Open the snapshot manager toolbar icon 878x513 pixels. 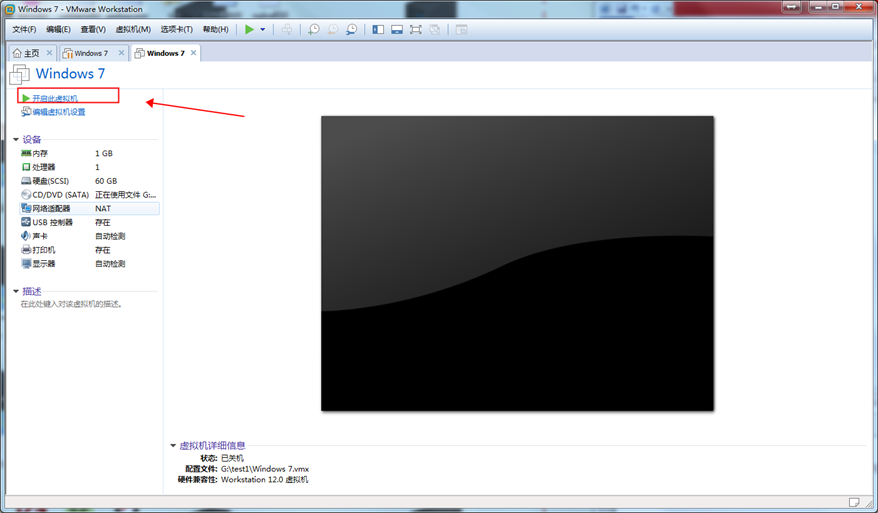(x=351, y=30)
